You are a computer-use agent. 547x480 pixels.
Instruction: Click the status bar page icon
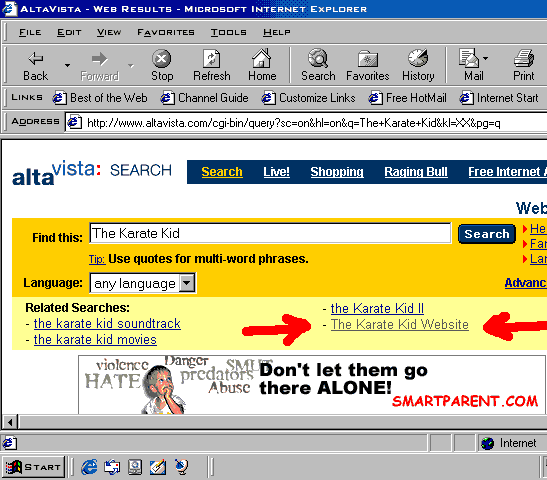click(x=9, y=443)
